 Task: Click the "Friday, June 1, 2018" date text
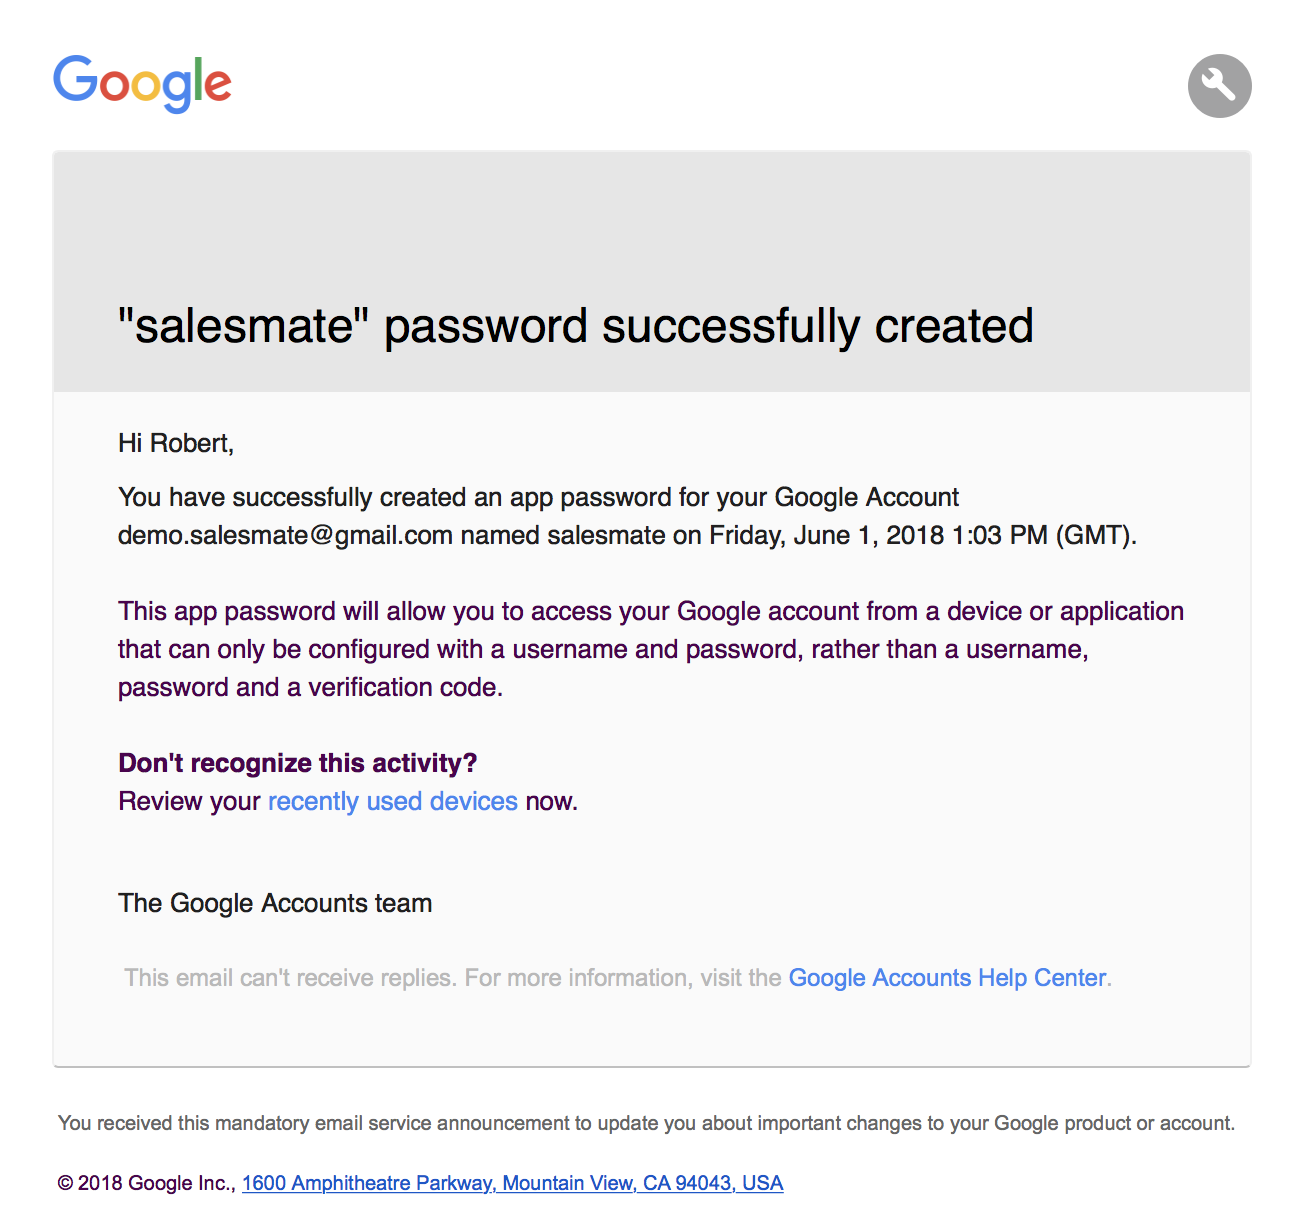826,536
